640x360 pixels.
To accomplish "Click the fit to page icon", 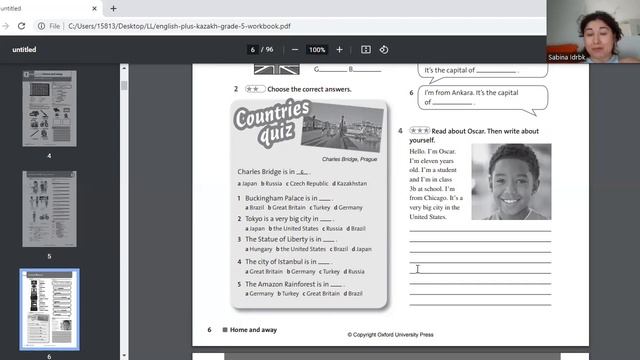I will coord(366,50).
